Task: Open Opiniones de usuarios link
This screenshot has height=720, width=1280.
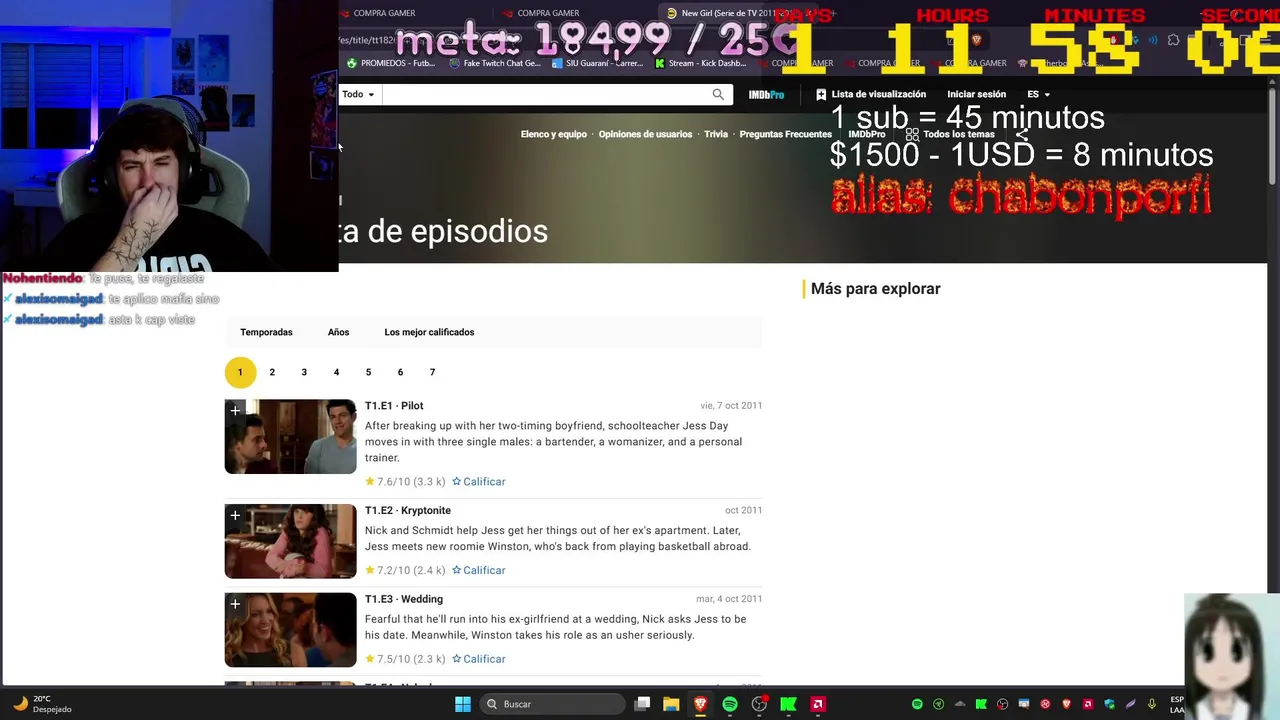Action: tap(645, 134)
